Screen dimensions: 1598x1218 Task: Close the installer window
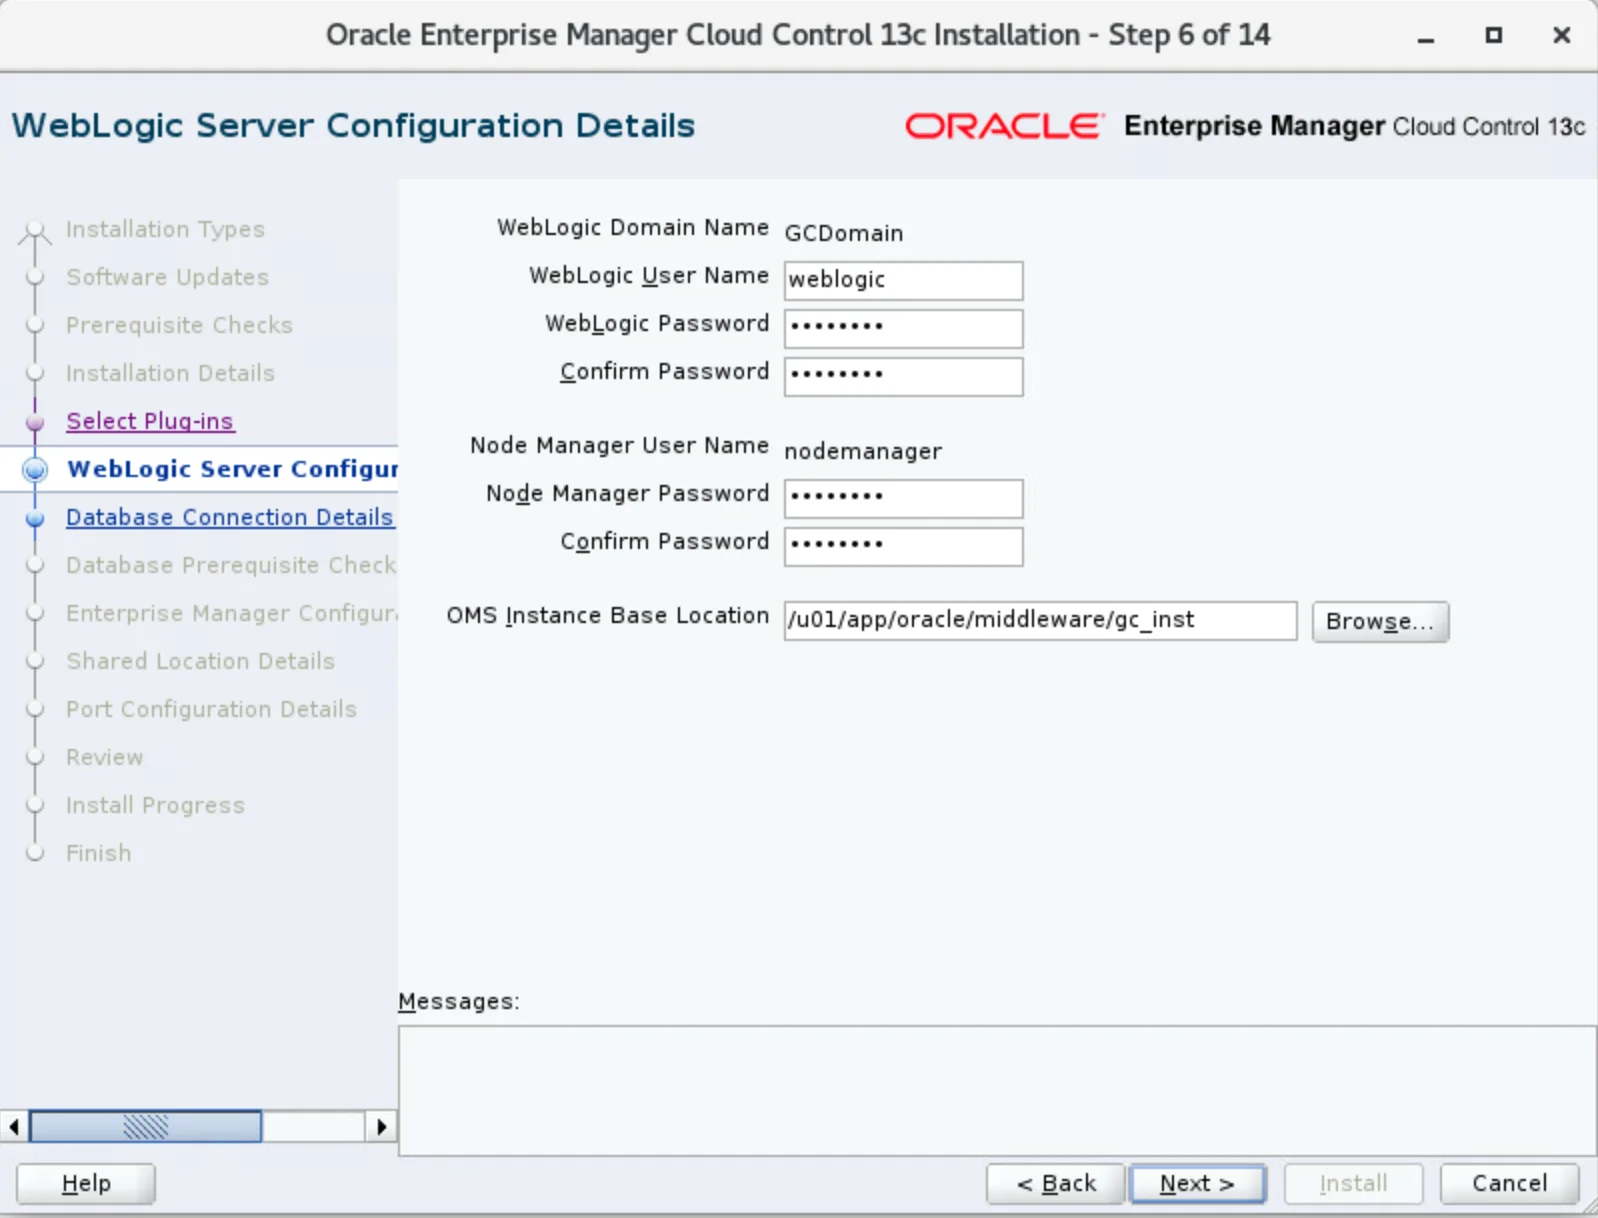click(1560, 36)
